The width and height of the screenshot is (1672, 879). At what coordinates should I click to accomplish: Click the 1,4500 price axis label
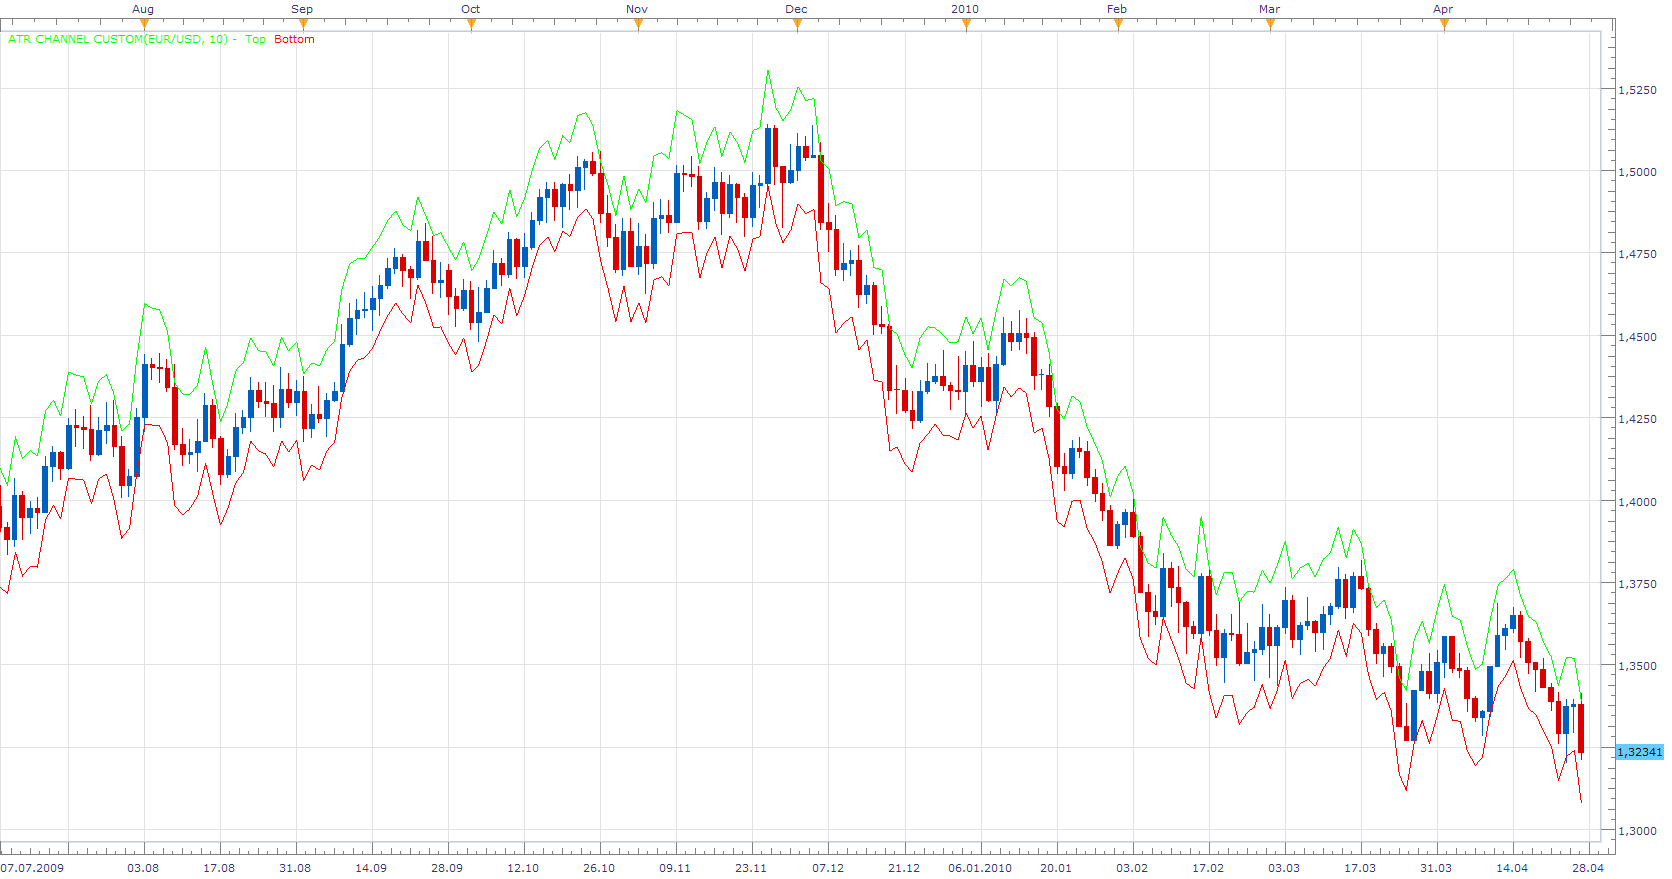tap(1637, 337)
